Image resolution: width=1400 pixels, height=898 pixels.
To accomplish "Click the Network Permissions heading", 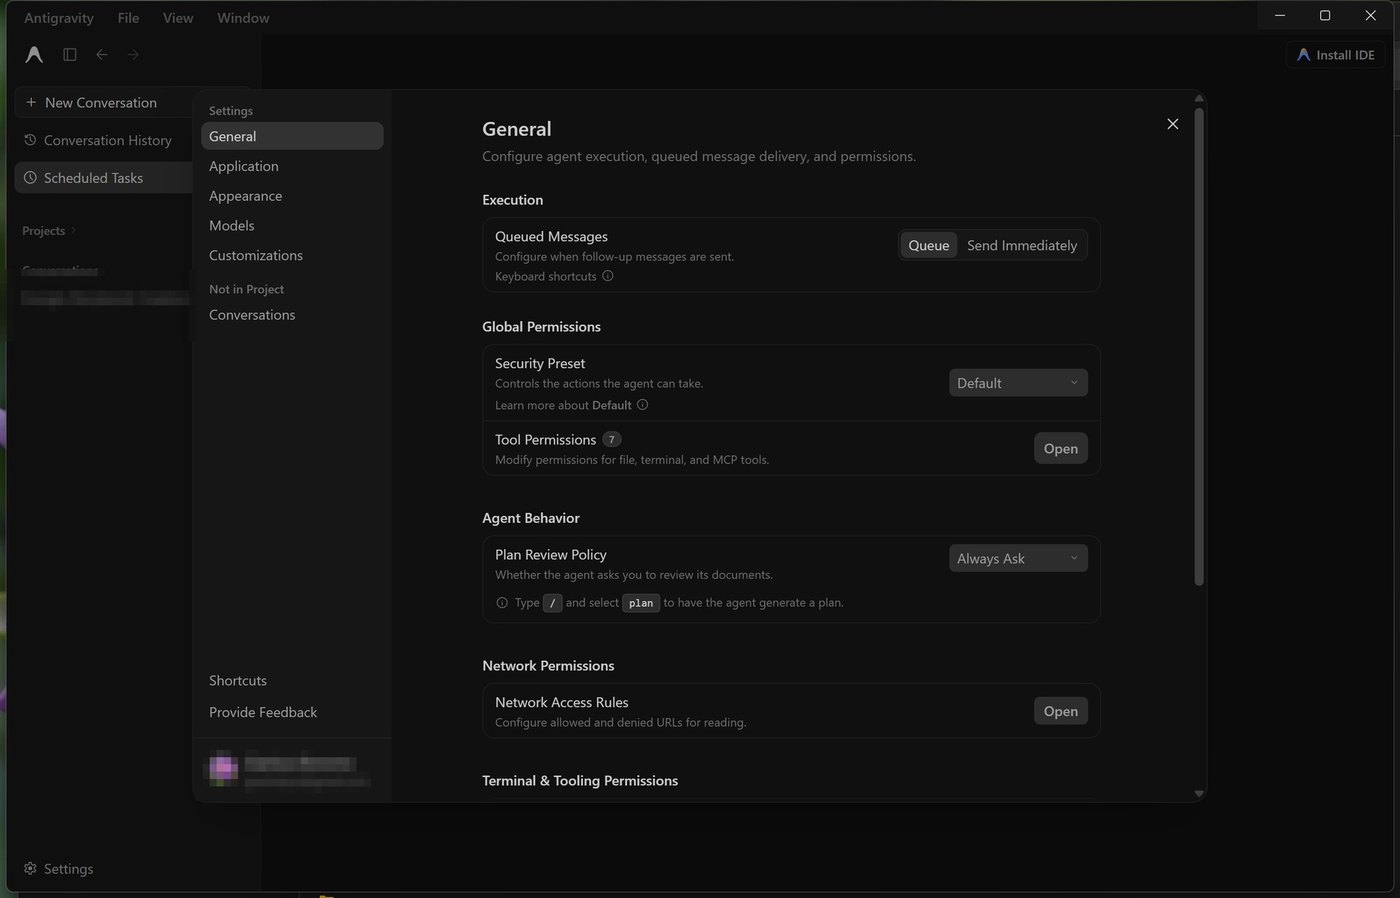I will [548, 665].
